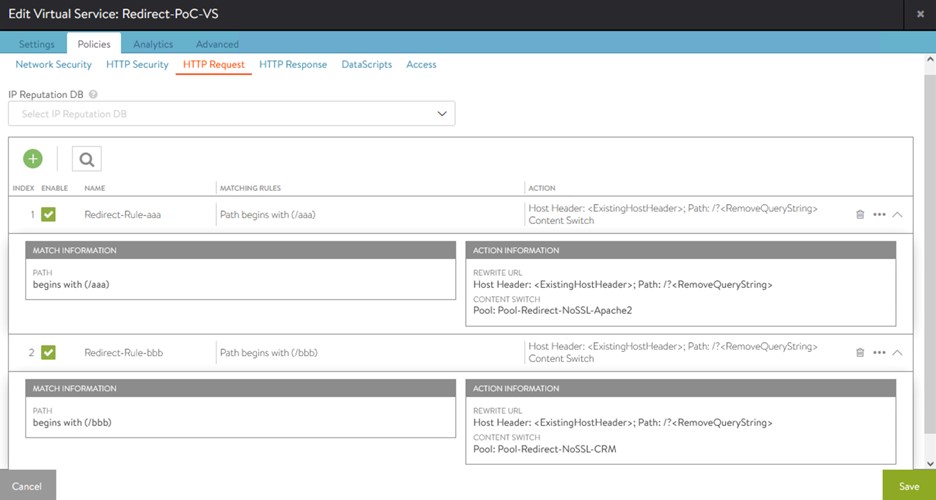This screenshot has width=936, height=500.
Task: Disable the Redirect-Rule-bbb checkbox
Action: pos(48,352)
